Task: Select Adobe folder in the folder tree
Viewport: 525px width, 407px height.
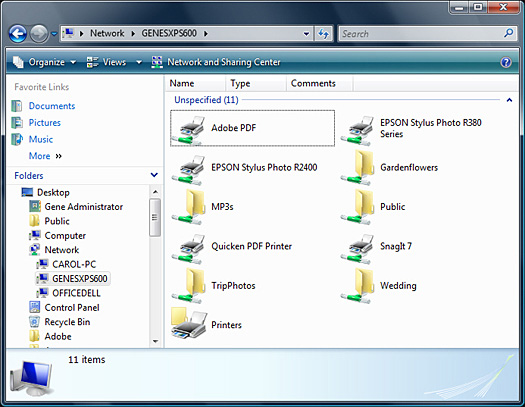Action: (58, 336)
